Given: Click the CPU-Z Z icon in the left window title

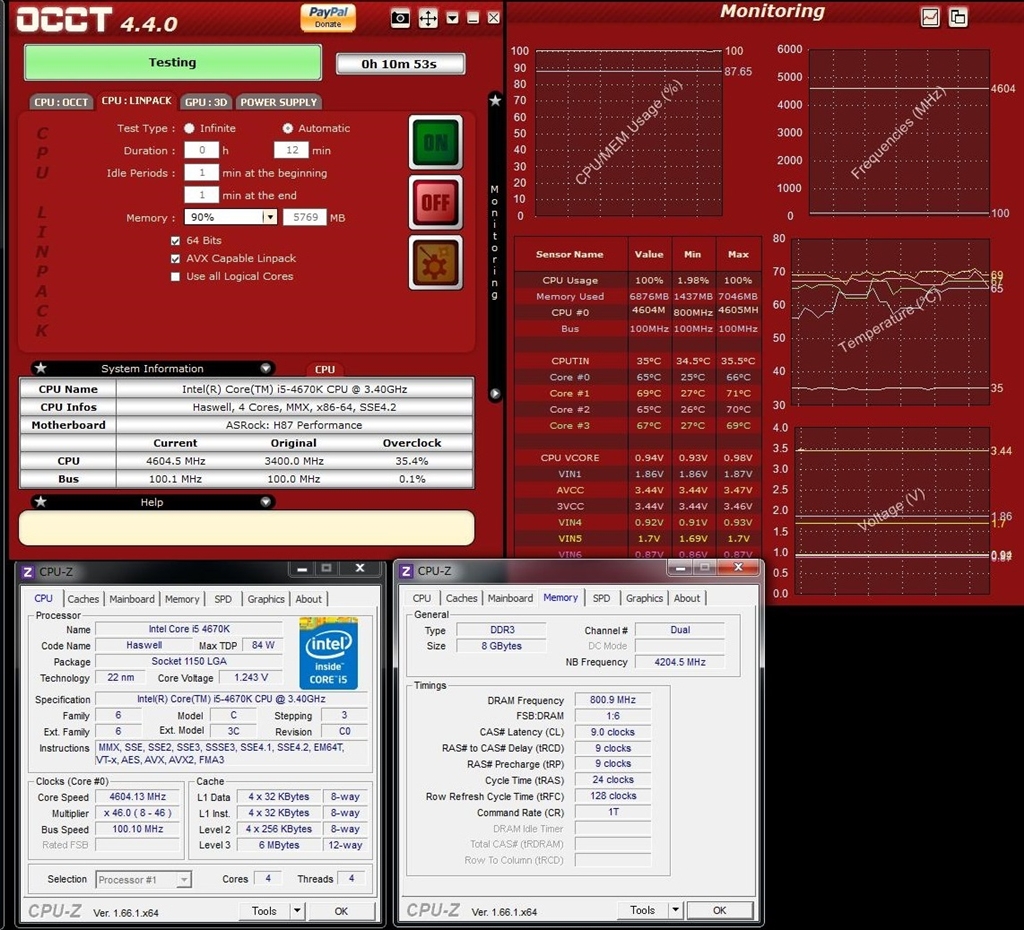Looking at the screenshot, I should coord(27,572).
